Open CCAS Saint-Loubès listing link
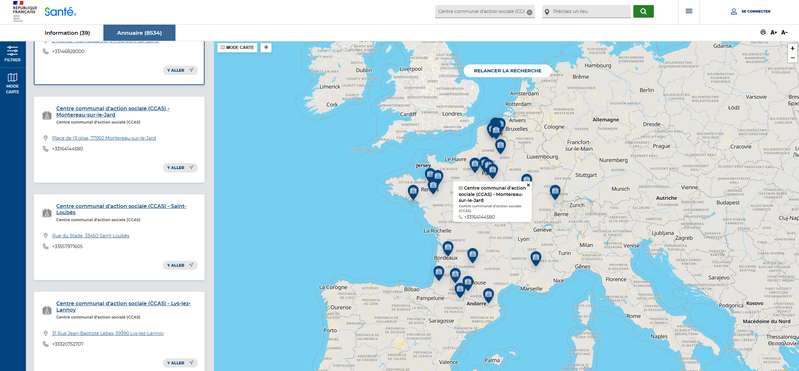This screenshot has width=799, height=371. 121,209
